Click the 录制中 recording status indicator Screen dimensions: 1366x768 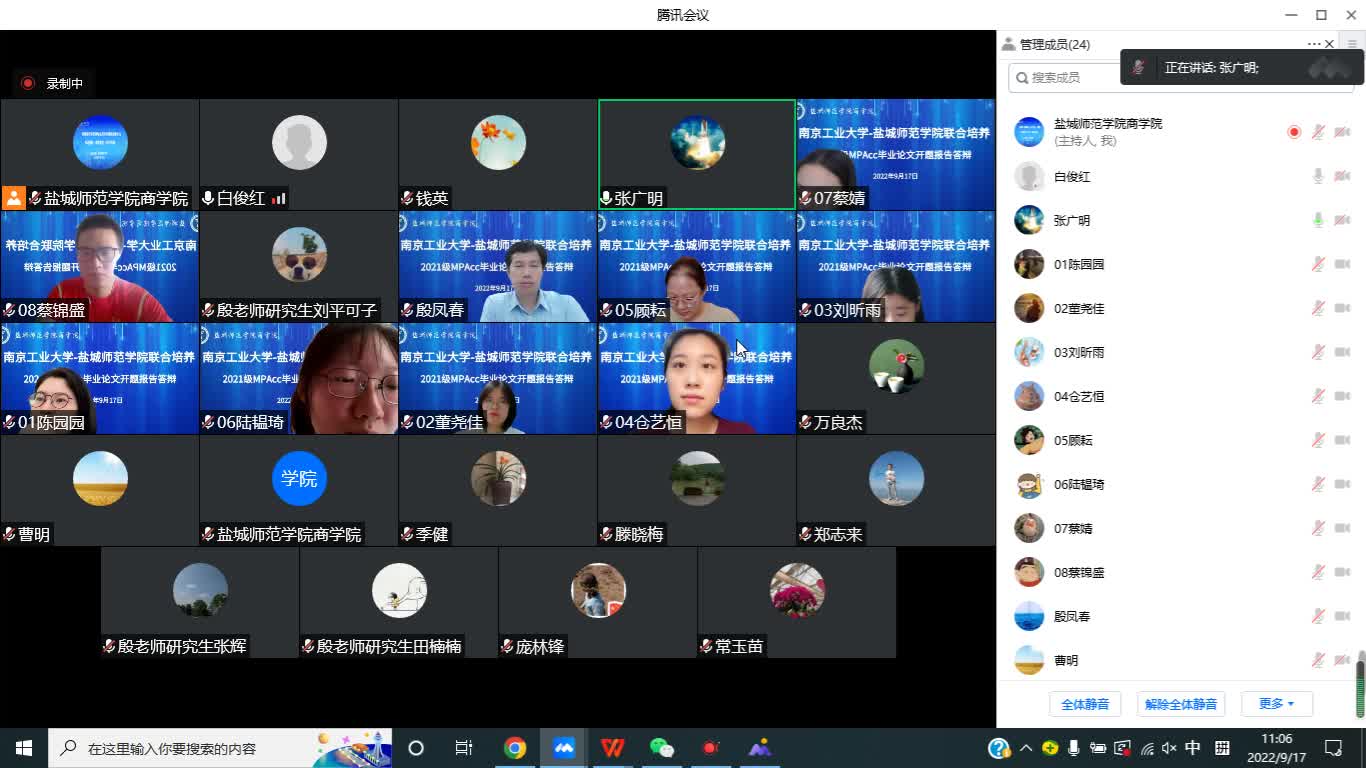[x=54, y=83]
